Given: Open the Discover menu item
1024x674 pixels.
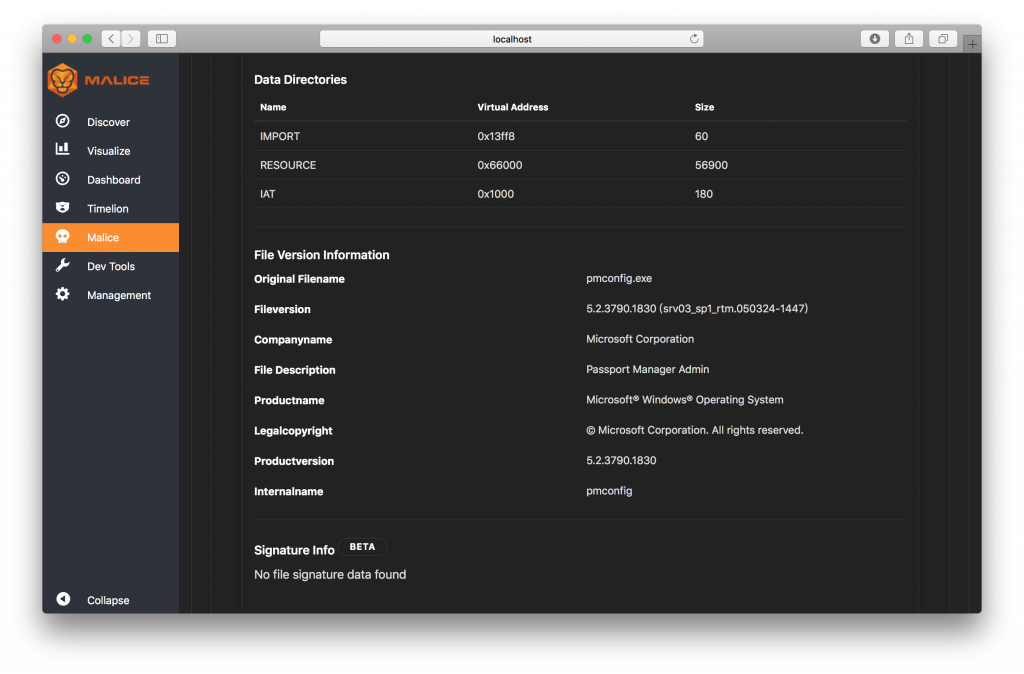Looking at the screenshot, I should click(108, 122).
